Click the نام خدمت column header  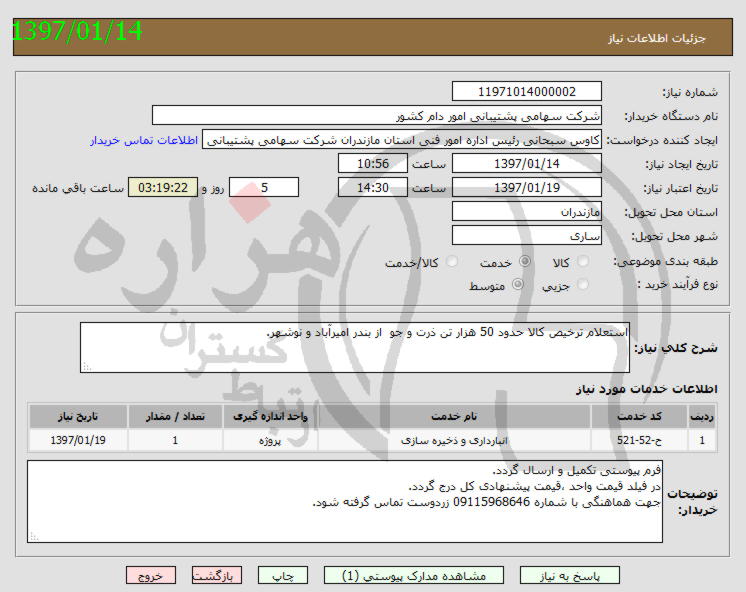click(x=454, y=416)
